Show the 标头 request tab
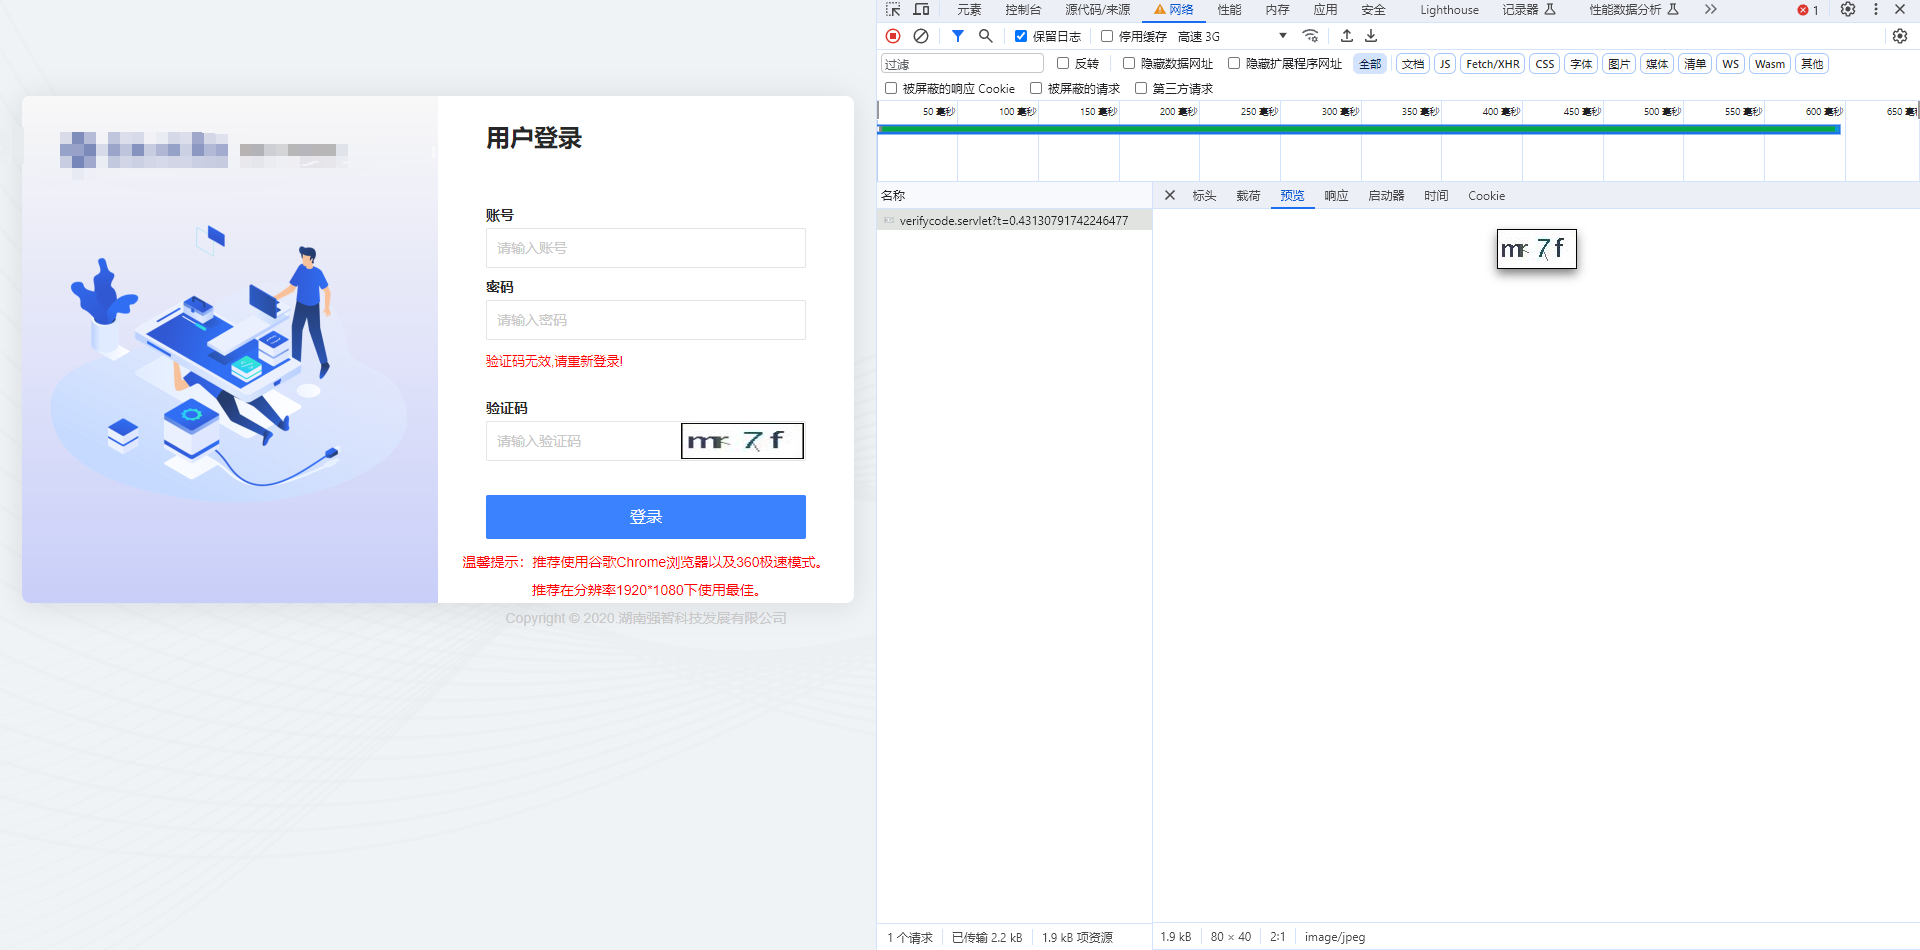1920x950 pixels. [1204, 196]
